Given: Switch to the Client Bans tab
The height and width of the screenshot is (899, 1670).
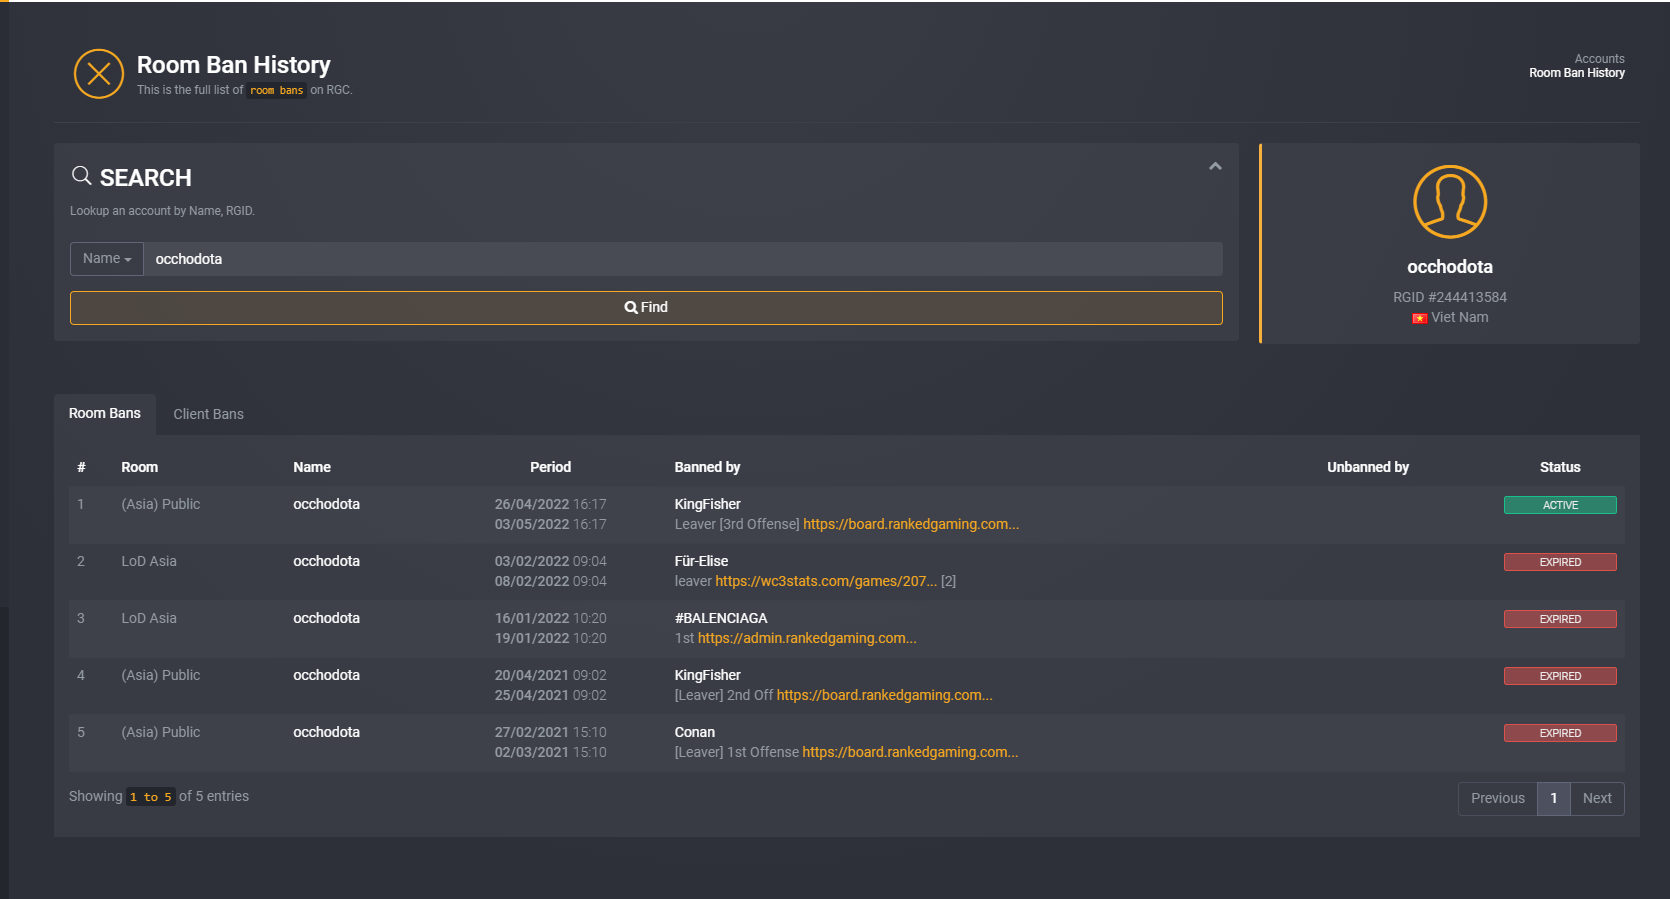Looking at the screenshot, I should coord(208,414).
